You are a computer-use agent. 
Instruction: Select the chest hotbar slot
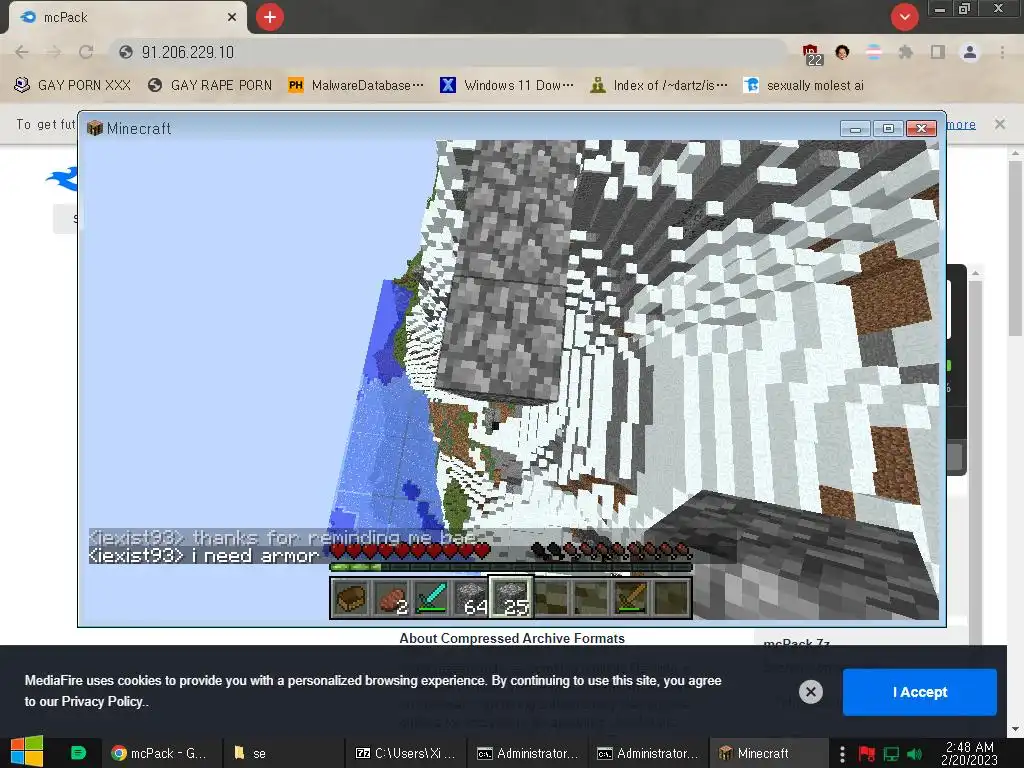click(x=351, y=598)
